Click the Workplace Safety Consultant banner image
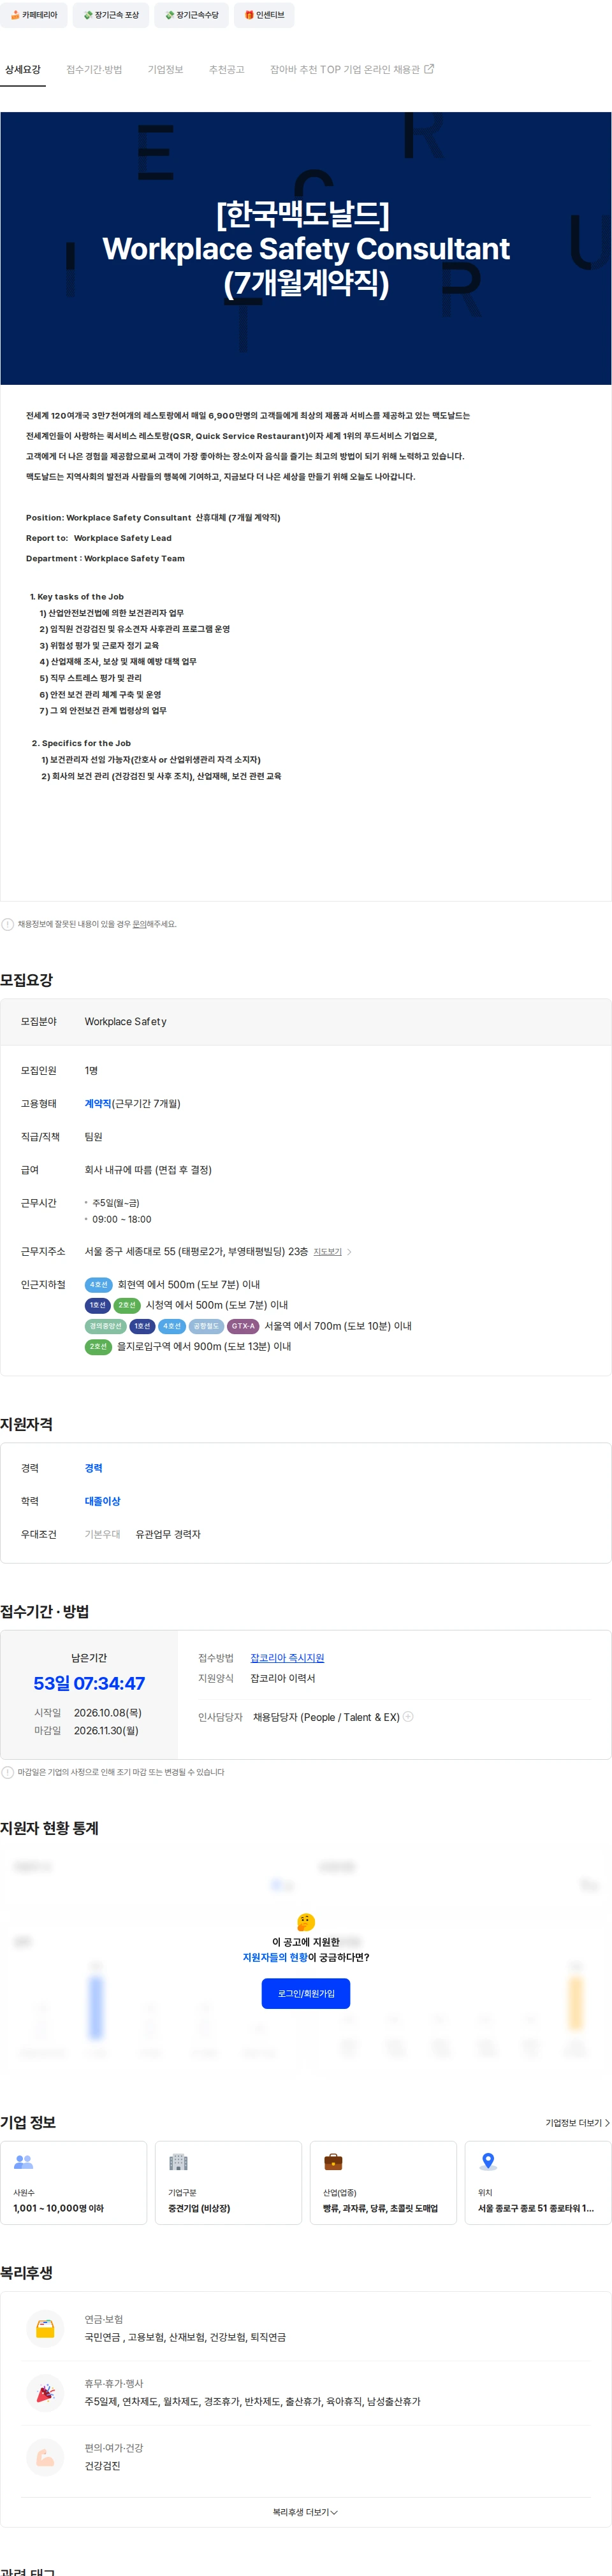Viewport: 612px width, 2576px height. [x=306, y=248]
